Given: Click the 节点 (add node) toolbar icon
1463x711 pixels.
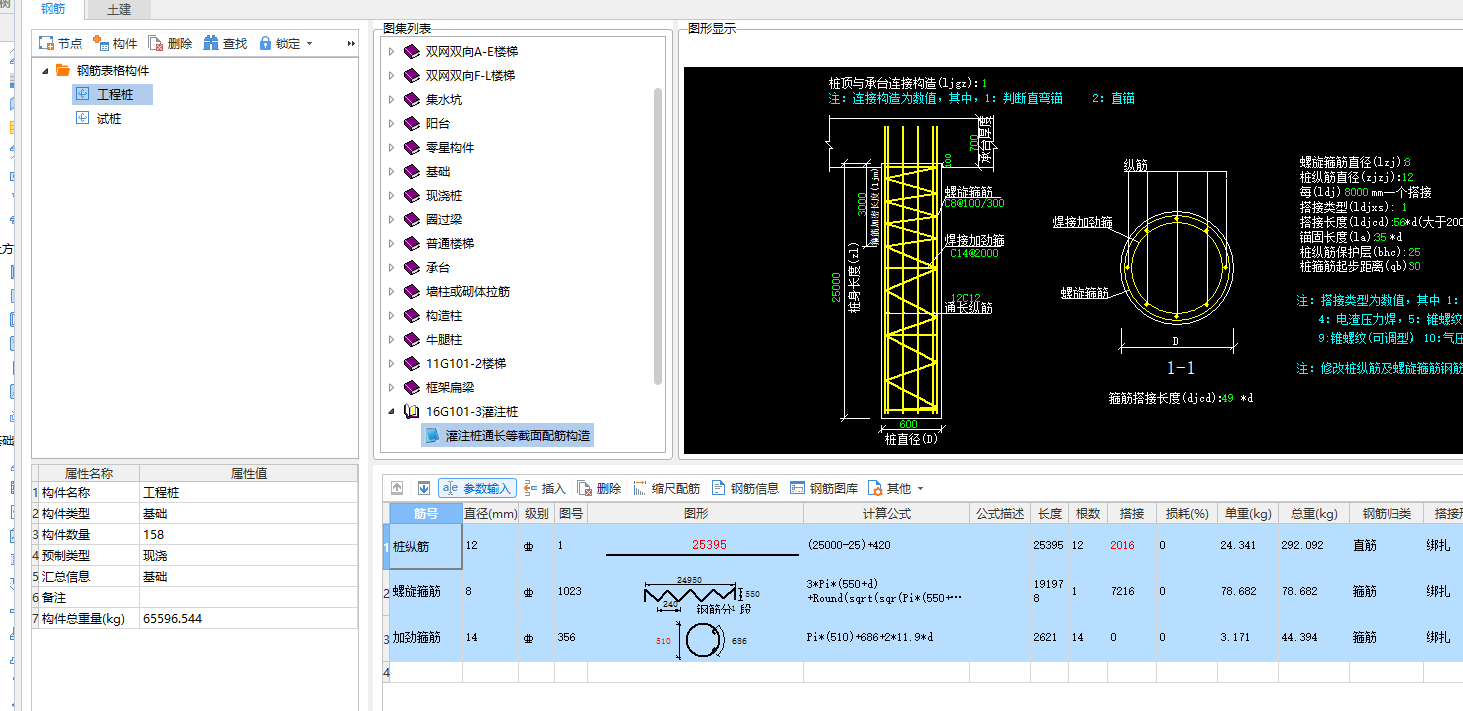Looking at the screenshot, I should [x=47, y=44].
